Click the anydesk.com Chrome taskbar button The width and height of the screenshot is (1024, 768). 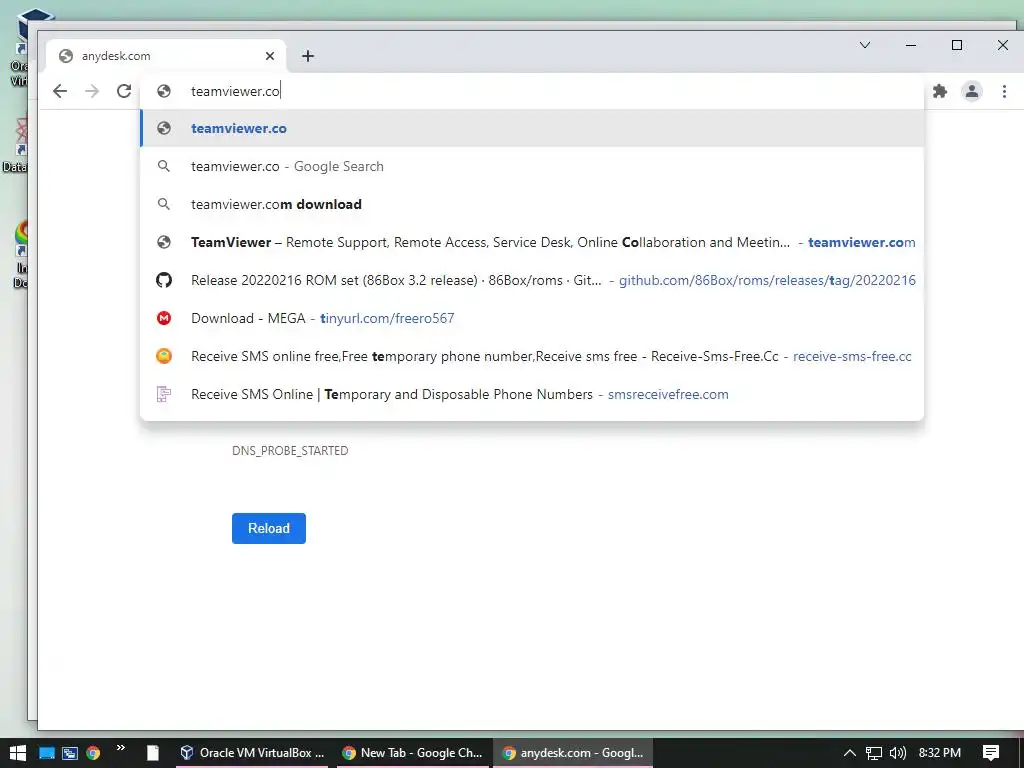click(x=573, y=753)
